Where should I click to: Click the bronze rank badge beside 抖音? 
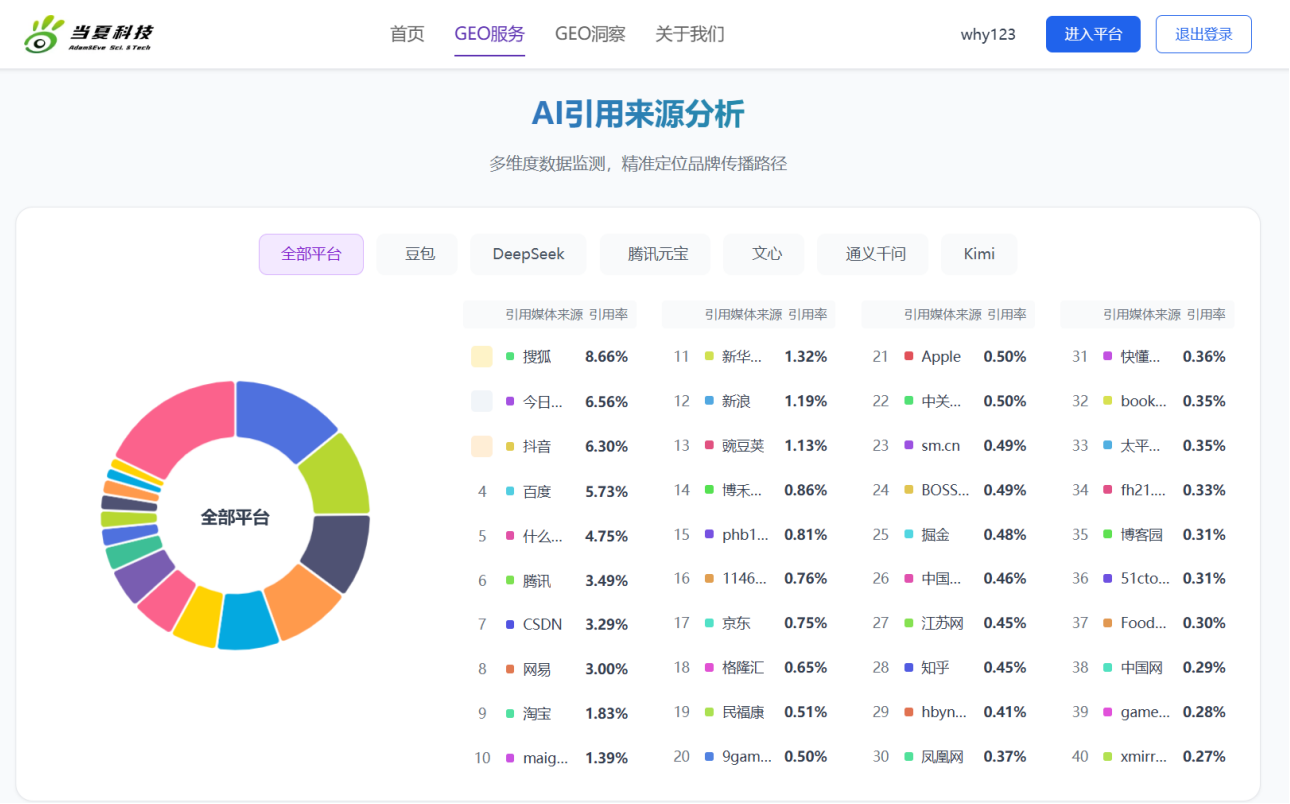tap(481, 446)
